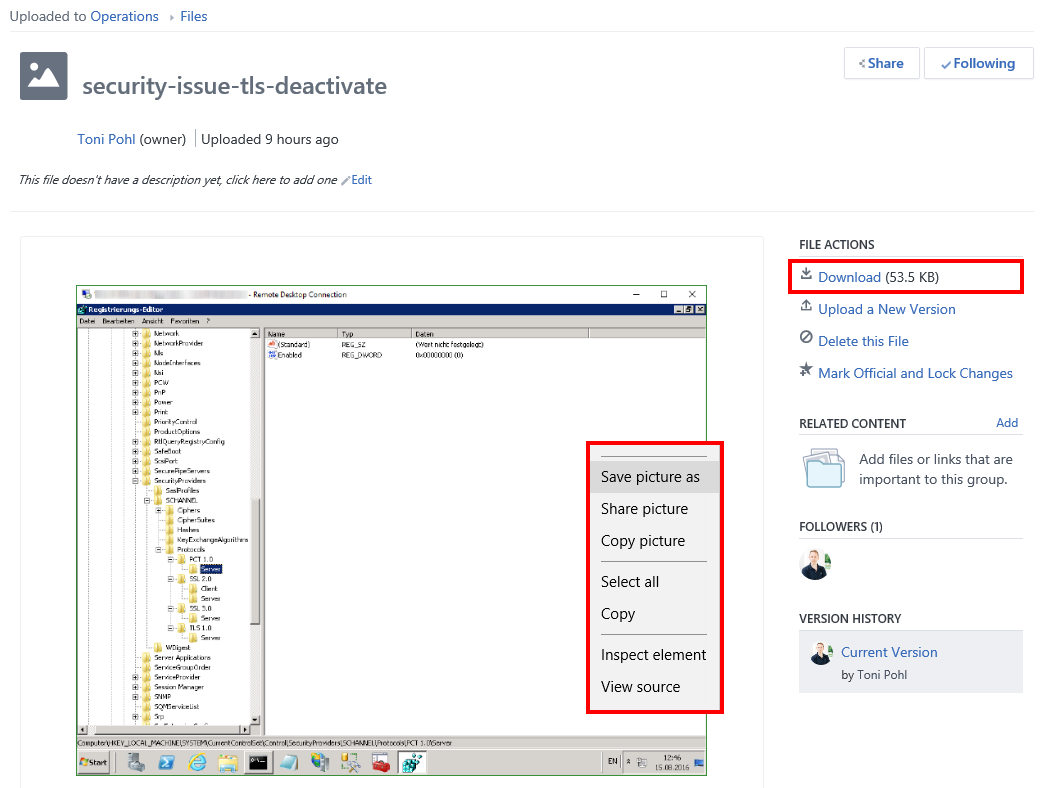Viewport: 1040px width, 788px height.
Task: Select "Copy picture" in the context menu
Action: point(643,541)
